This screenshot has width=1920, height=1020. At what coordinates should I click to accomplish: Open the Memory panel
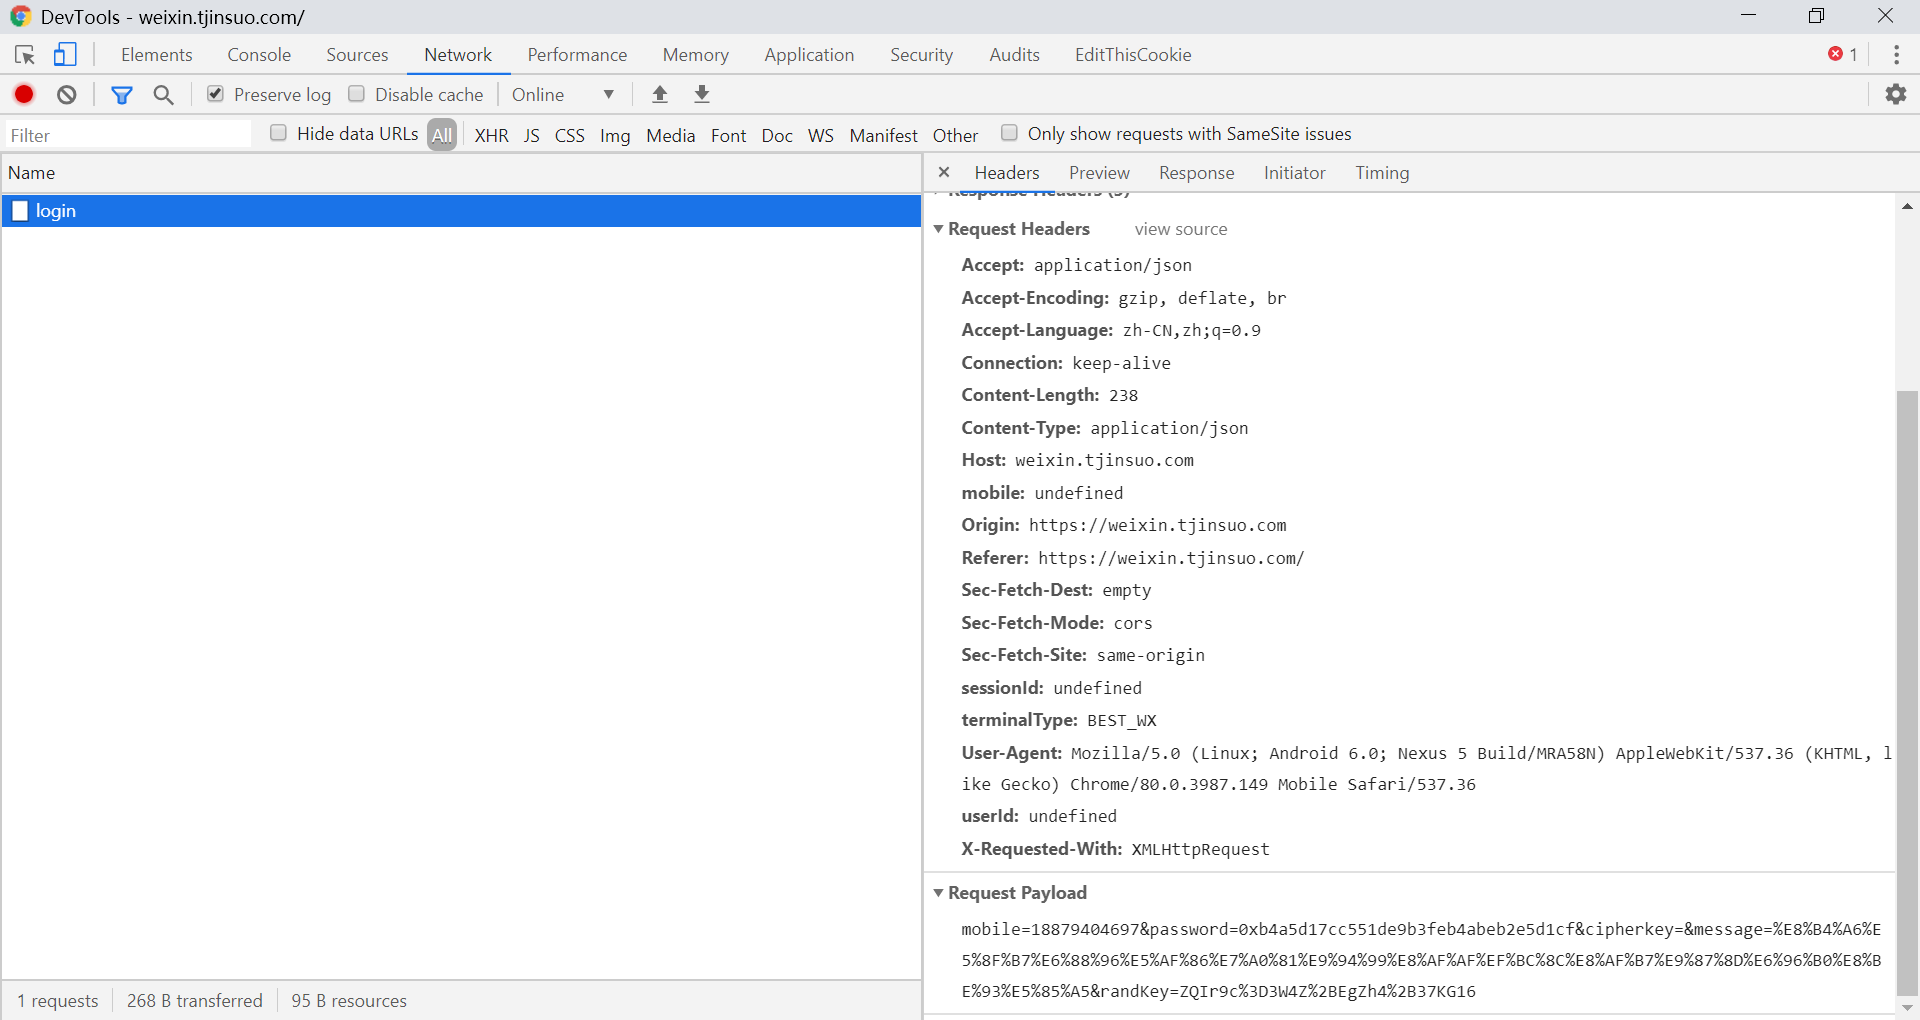696,55
